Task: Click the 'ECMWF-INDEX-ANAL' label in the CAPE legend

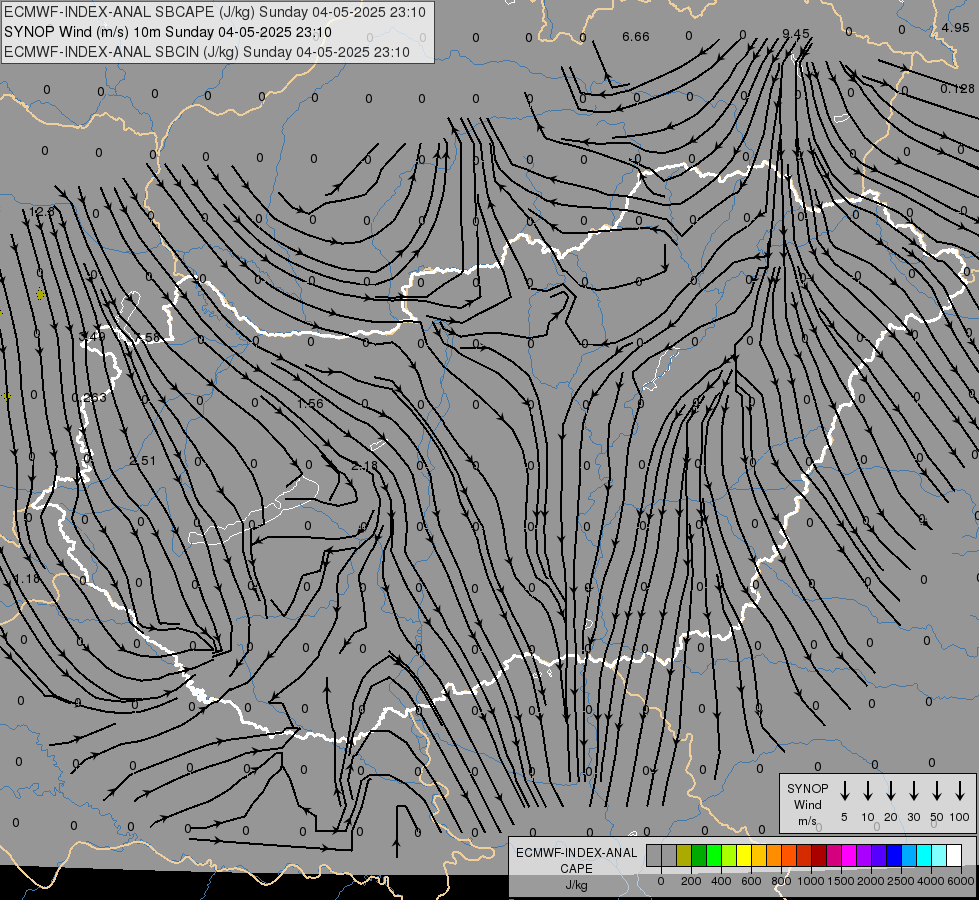Action: (576, 853)
